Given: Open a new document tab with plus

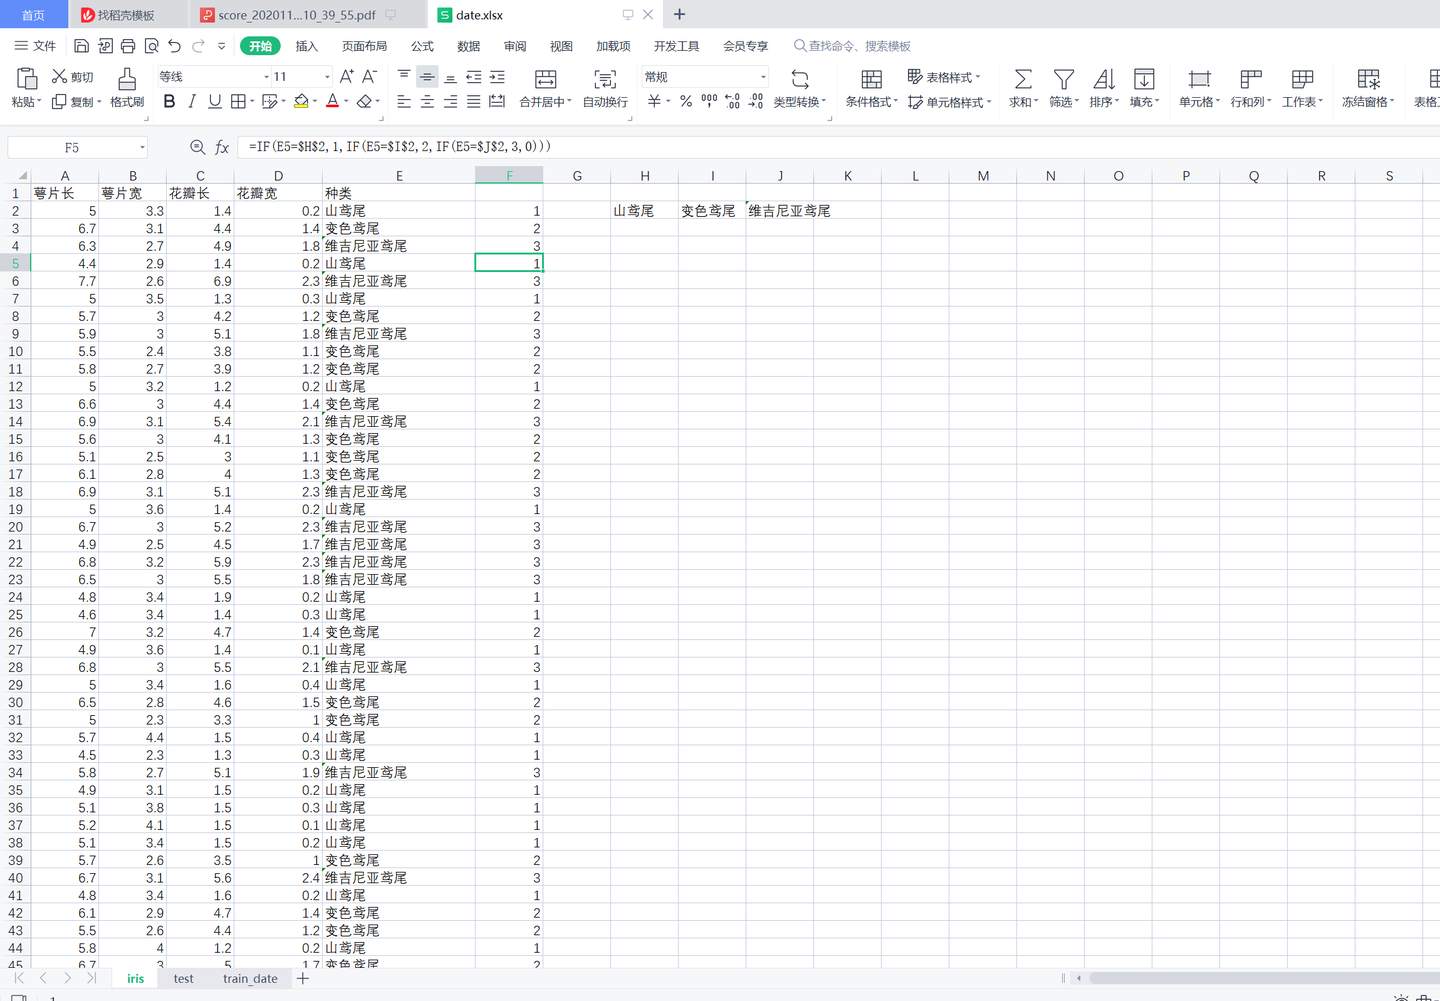Looking at the screenshot, I should 680,14.
